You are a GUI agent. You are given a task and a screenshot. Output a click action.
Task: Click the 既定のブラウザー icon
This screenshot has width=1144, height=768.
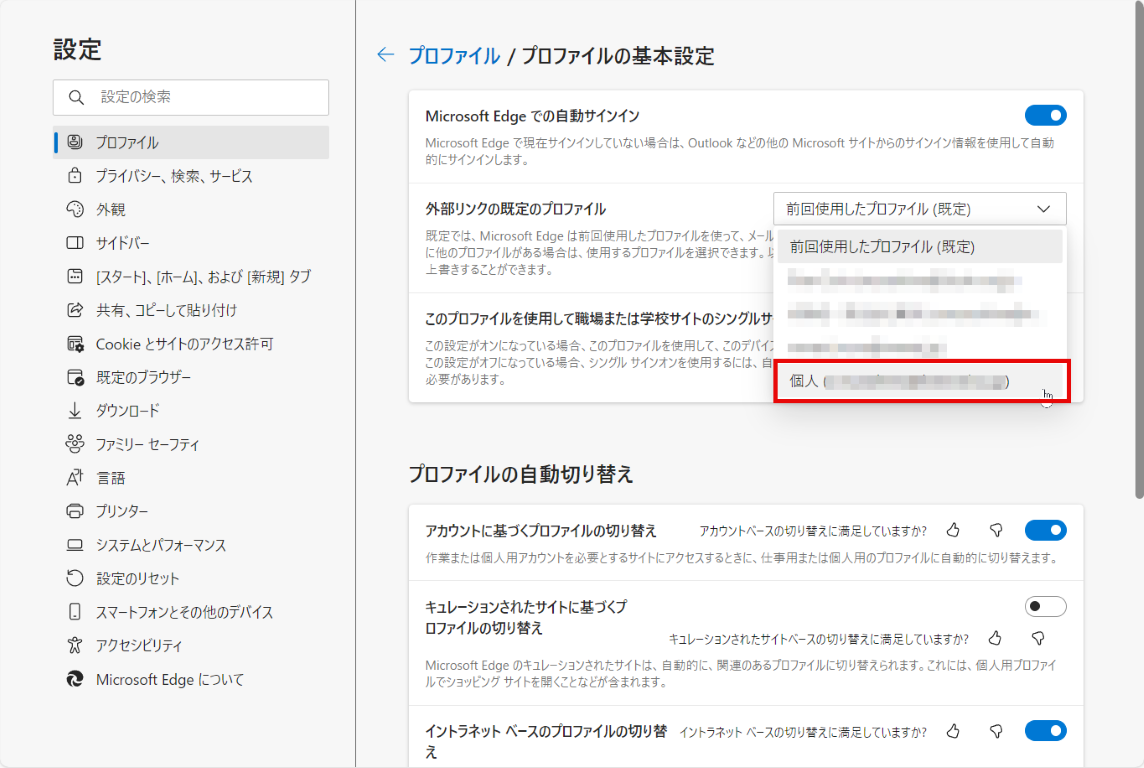click(75, 377)
